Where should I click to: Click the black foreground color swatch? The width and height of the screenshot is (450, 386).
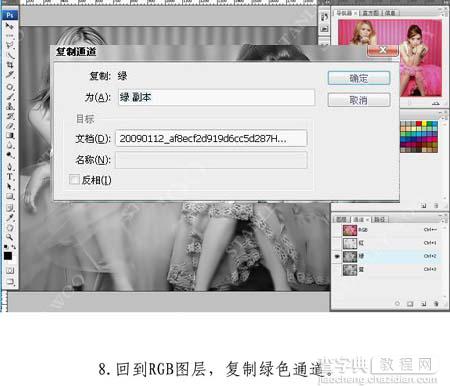coord(8,256)
